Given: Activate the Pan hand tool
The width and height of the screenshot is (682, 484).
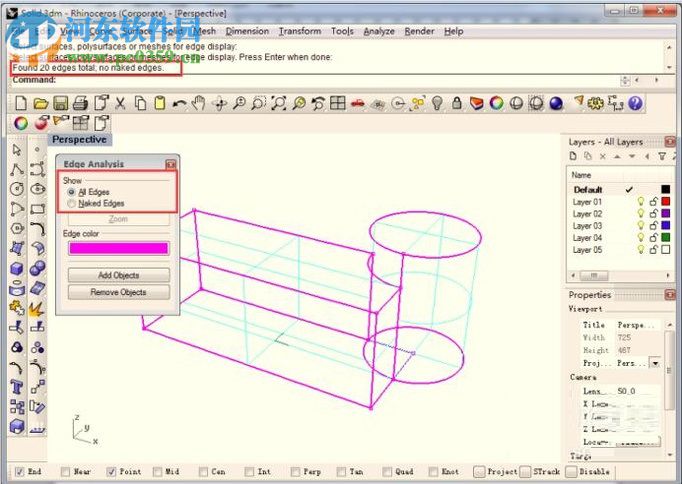Looking at the screenshot, I should pos(199,103).
